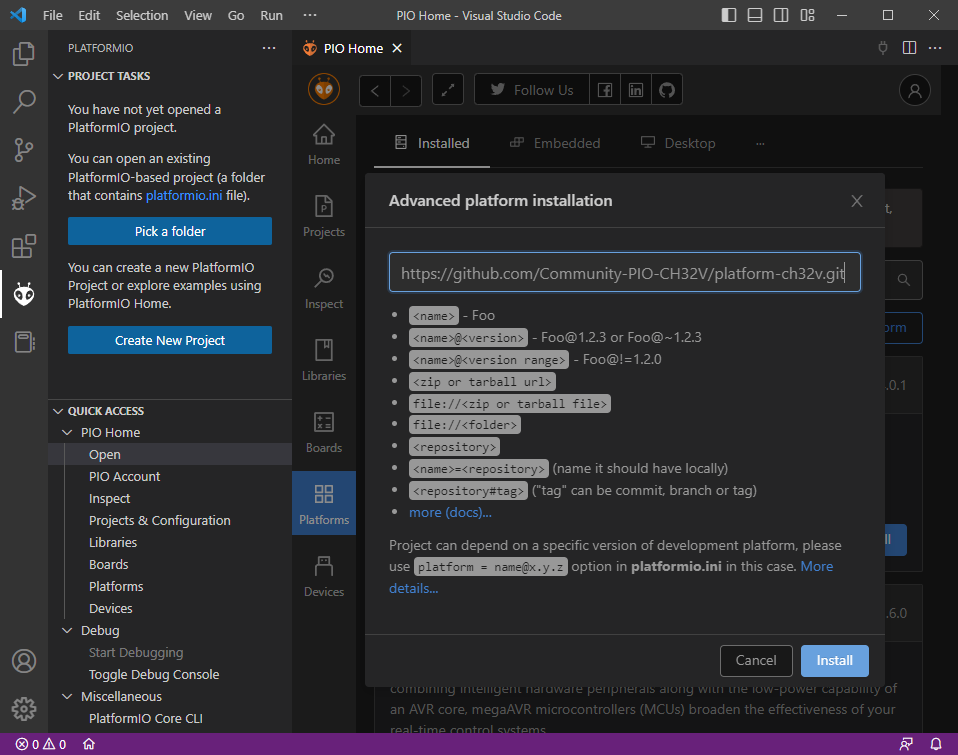Open Libraries in PIO Home sidebar

[x=324, y=360]
